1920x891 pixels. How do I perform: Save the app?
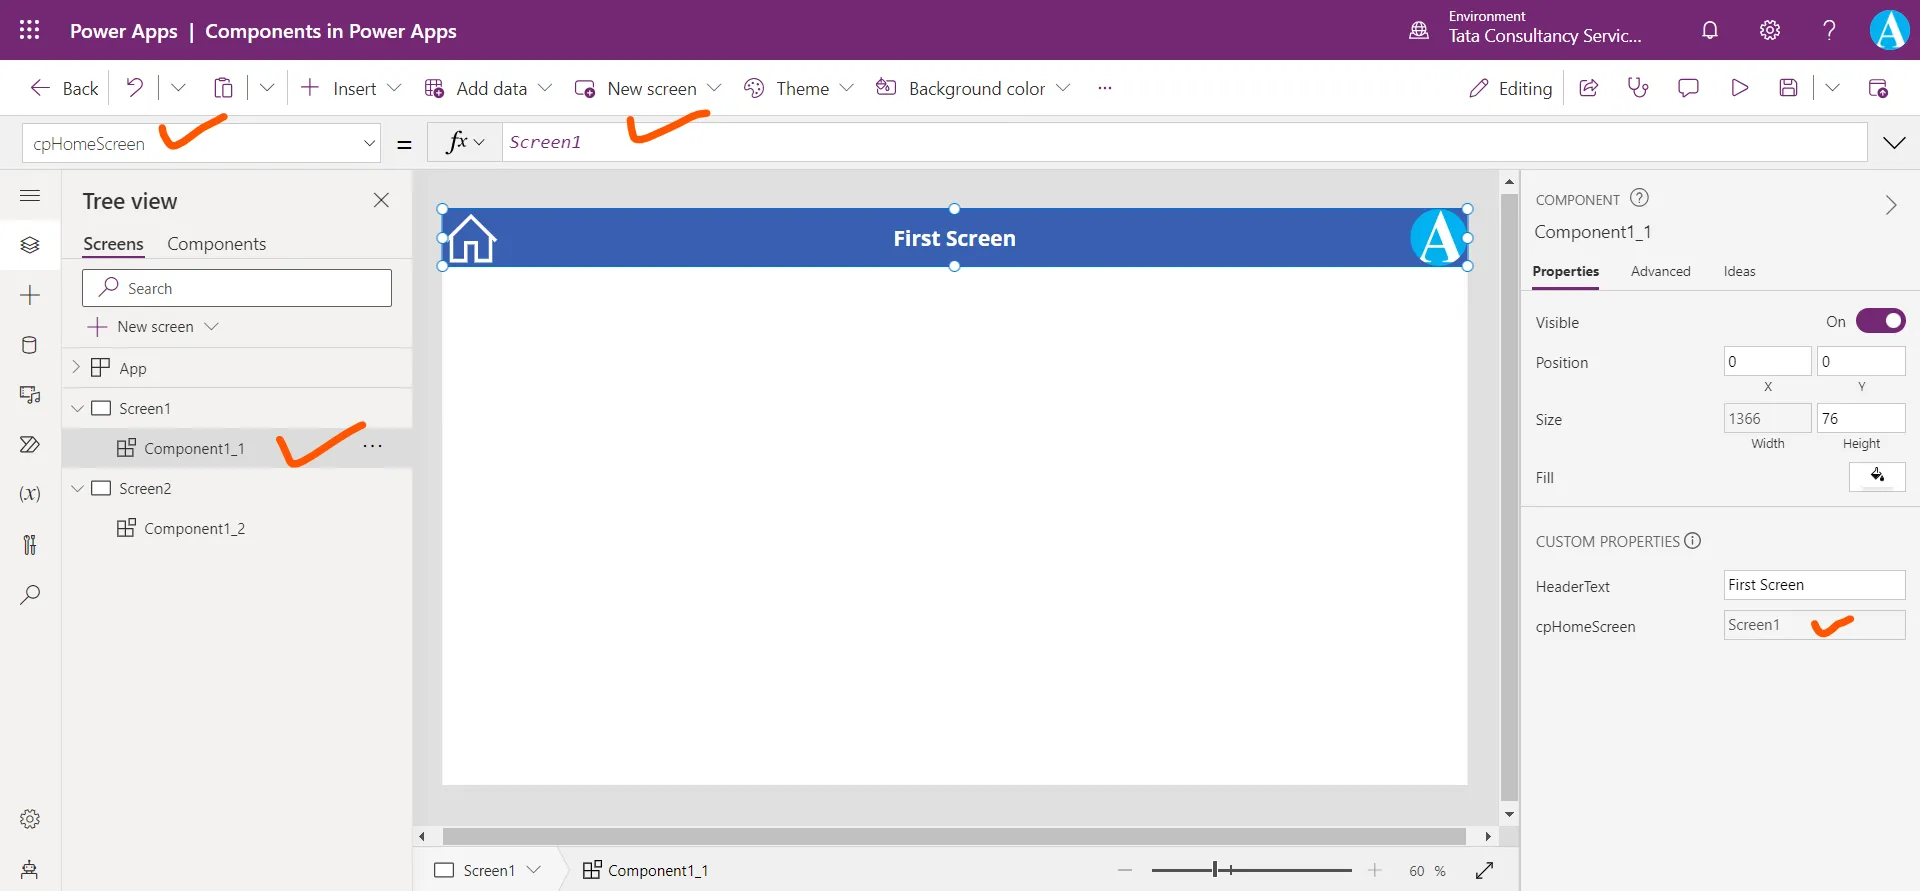tap(1789, 88)
